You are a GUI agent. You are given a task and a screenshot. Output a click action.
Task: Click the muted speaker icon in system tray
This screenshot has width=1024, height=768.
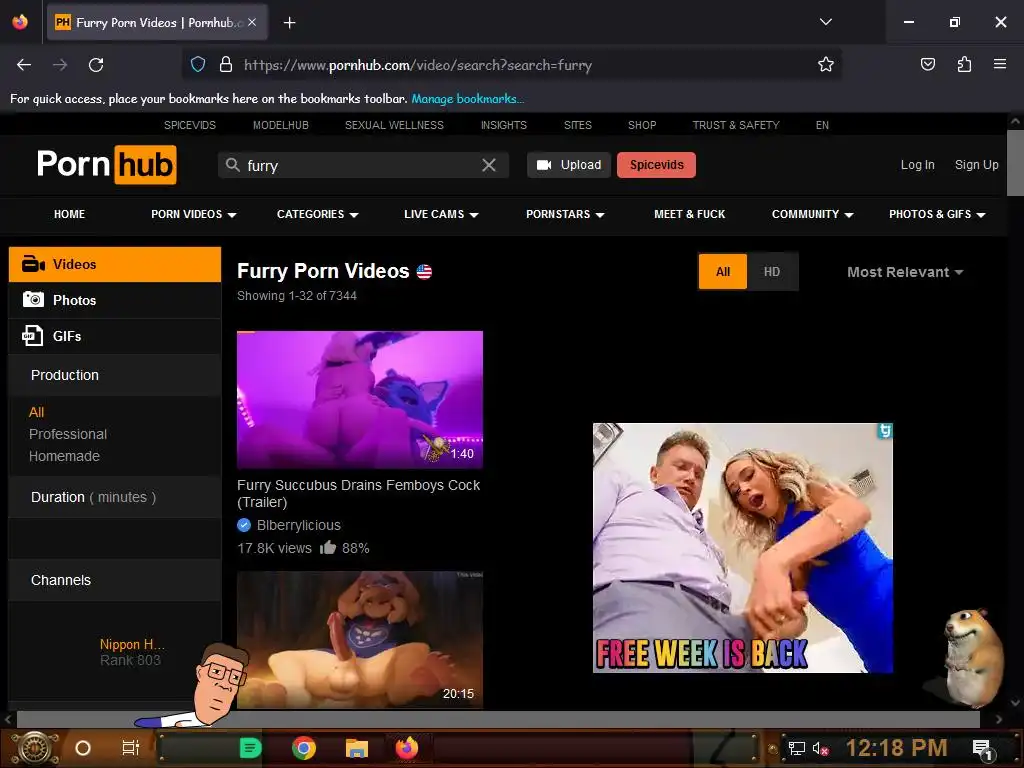pos(820,748)
